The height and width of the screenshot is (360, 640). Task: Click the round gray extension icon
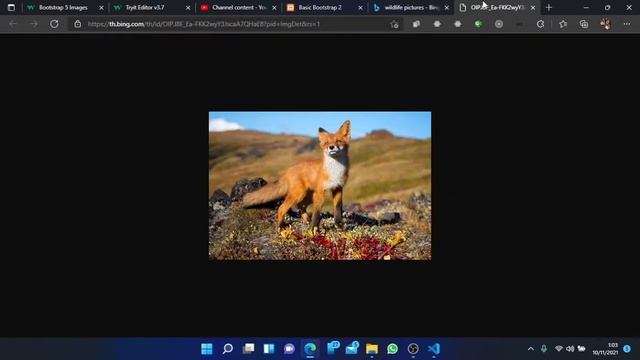pos(499,24)
